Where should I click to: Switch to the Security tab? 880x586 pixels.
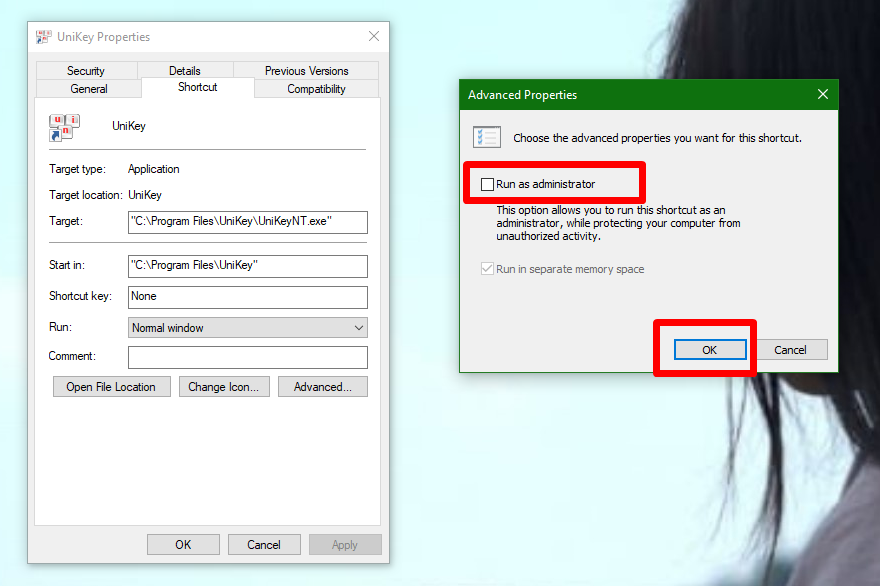pyautogui.click(x=86, y=71)
